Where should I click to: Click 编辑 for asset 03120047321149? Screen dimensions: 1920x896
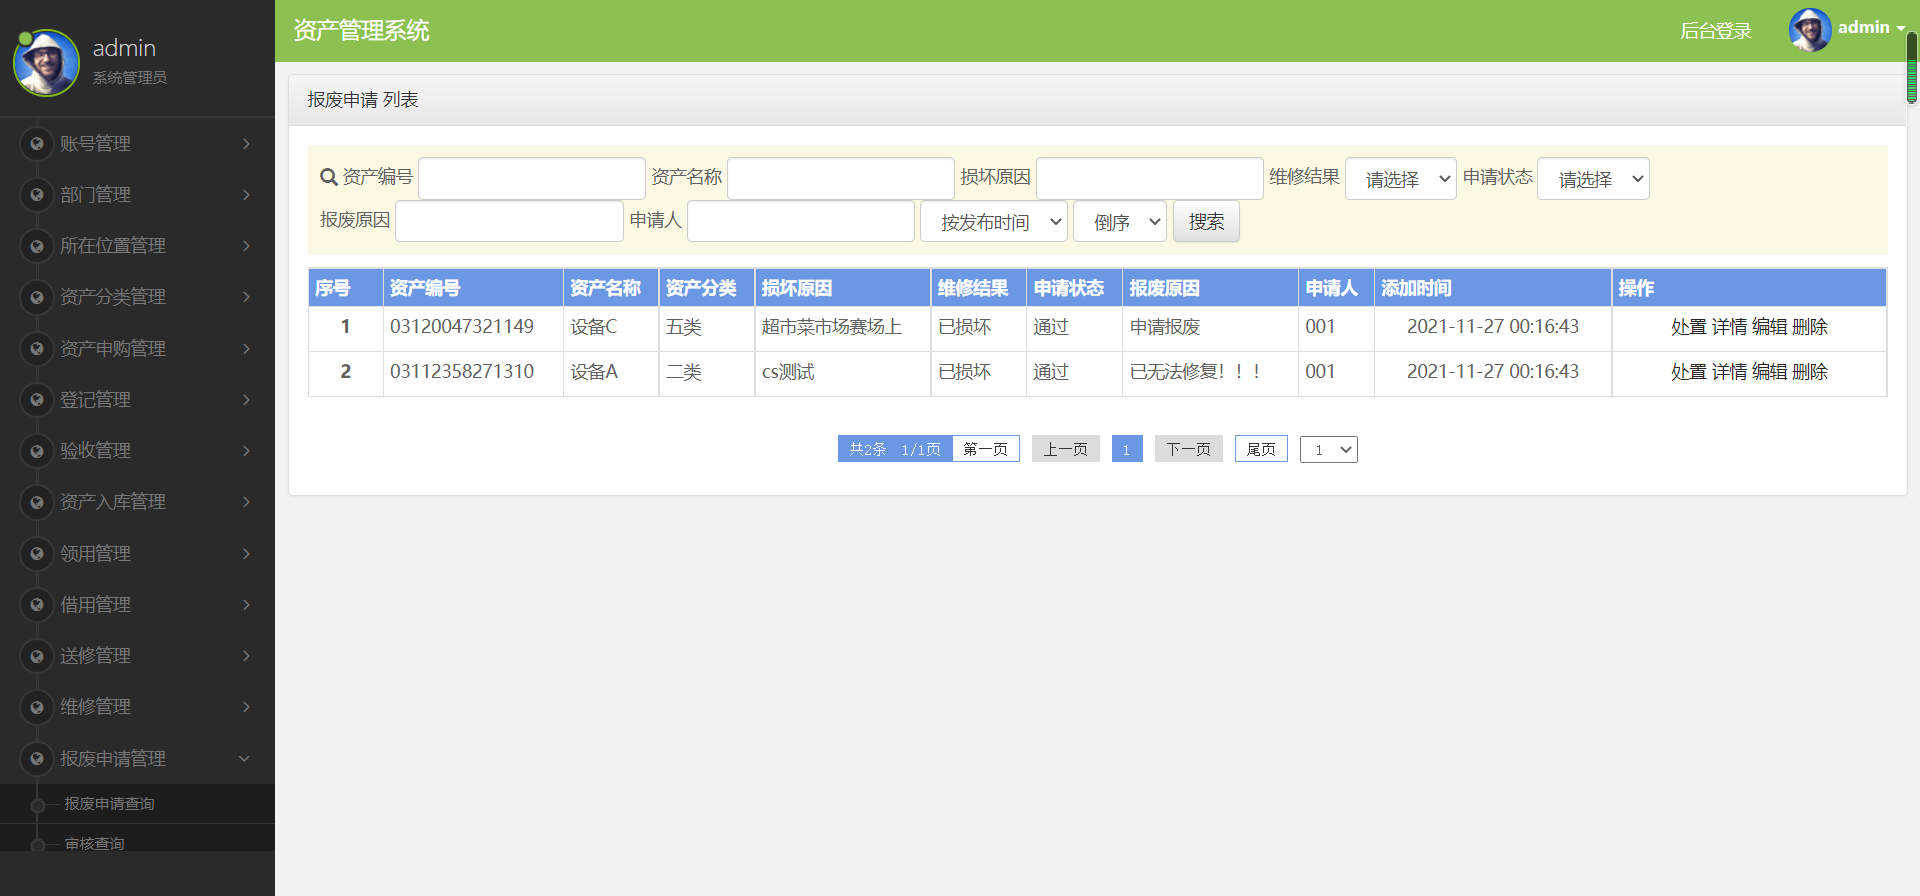1769,327
